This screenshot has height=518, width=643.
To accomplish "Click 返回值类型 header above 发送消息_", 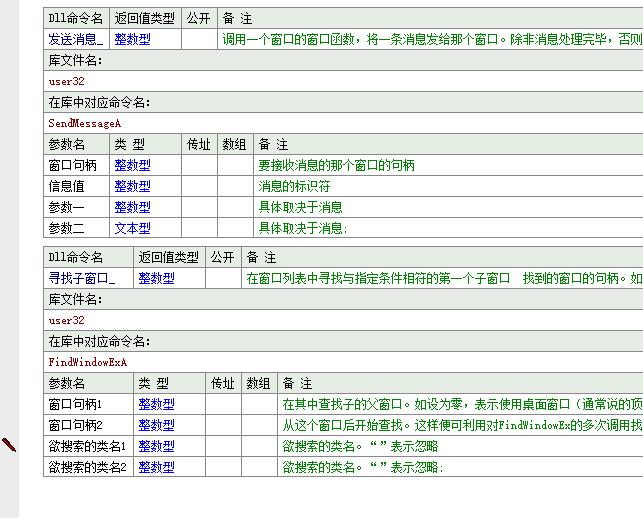I will [x=144, y=18].
